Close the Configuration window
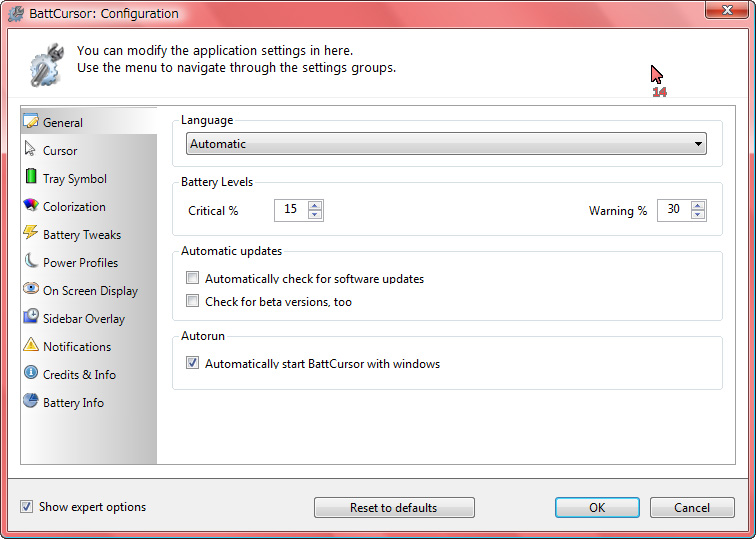Image resolution: width=756 pixels, height=539 pixels. coord(727,10)
